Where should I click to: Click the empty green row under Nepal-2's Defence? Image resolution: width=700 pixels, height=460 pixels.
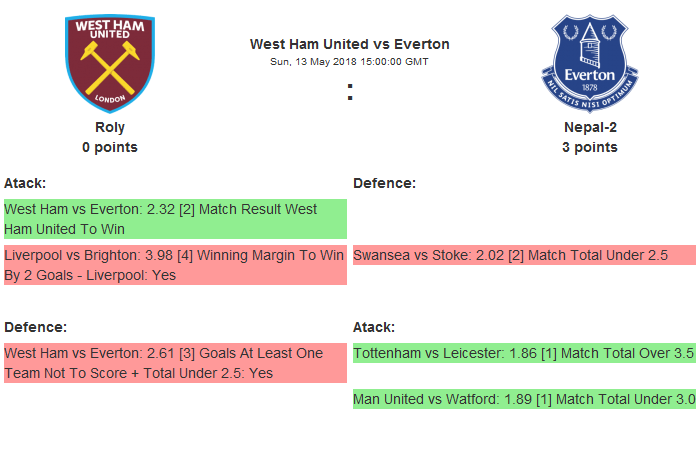524,219
